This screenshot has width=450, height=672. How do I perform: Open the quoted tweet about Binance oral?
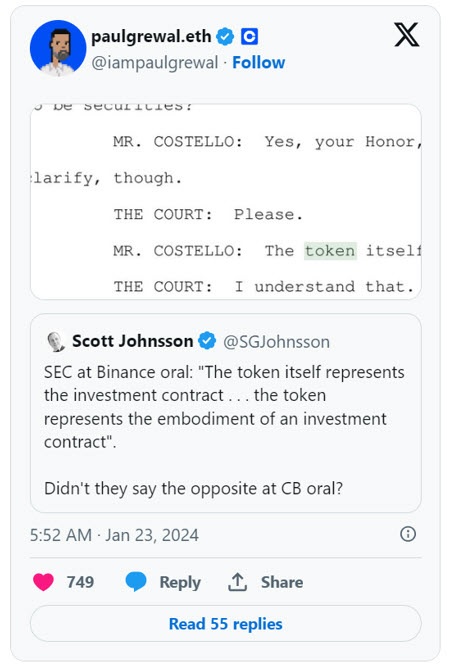pos(225,413)
